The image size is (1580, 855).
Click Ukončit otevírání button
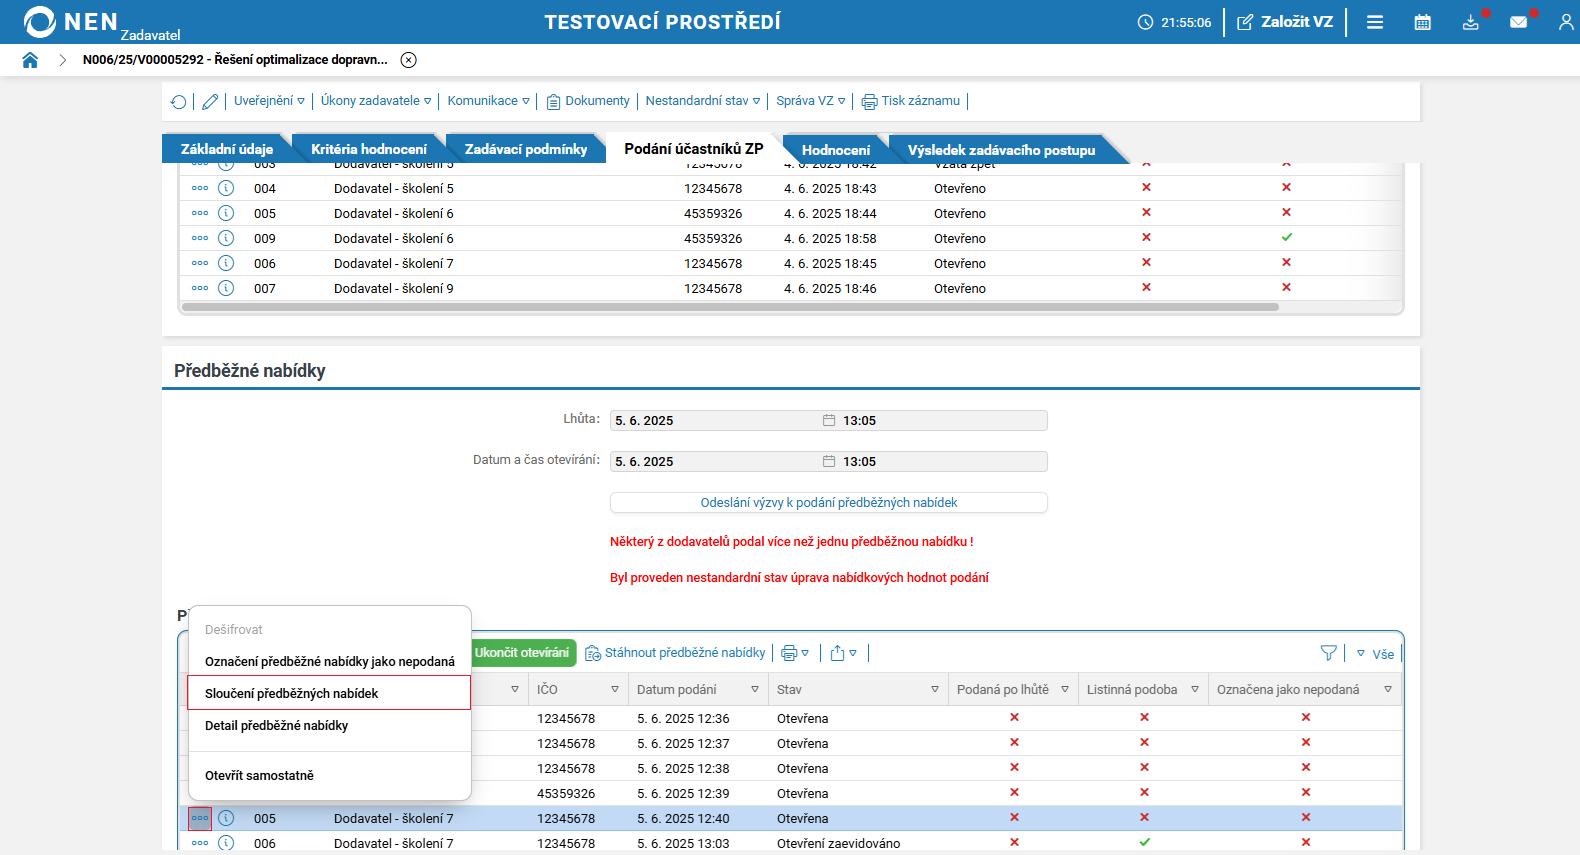click(x=522, y=653)
